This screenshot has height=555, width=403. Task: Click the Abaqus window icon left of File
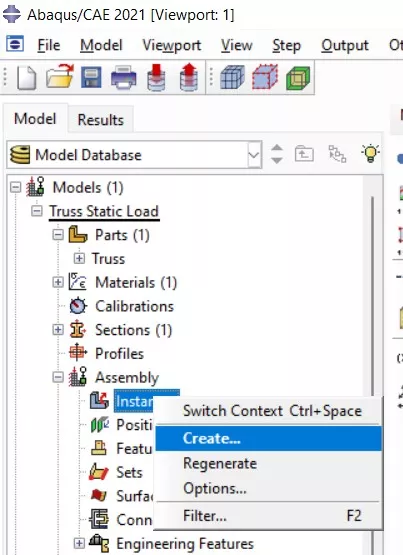(15, 44)
